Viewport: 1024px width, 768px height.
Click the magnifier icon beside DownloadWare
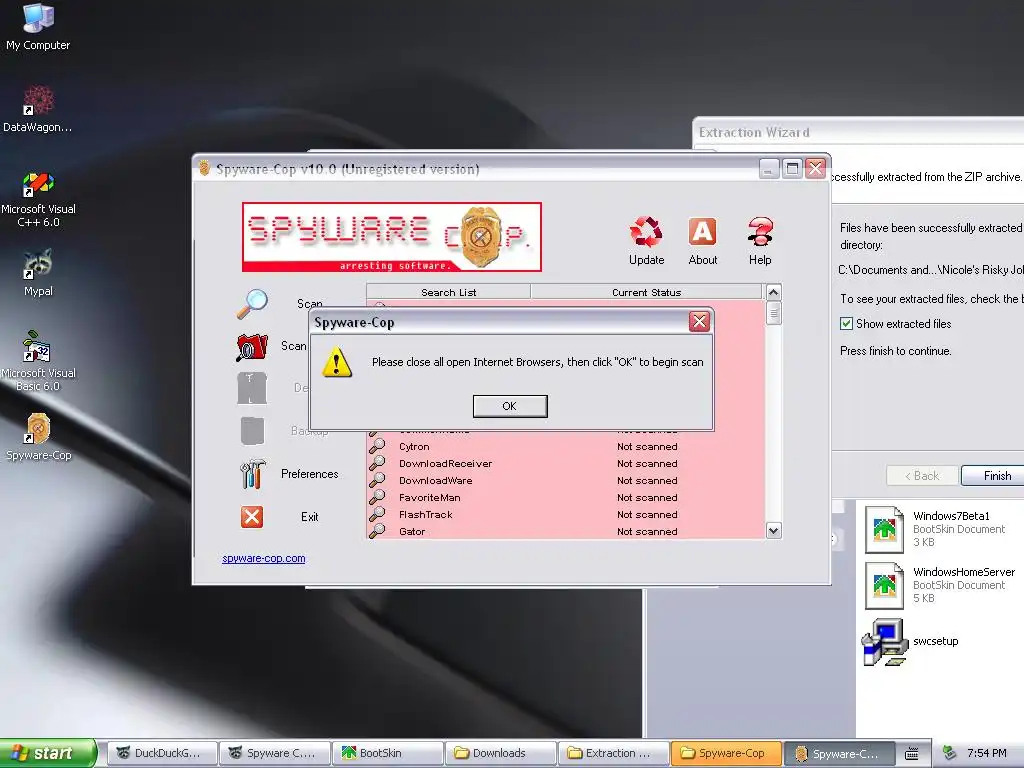click(377, 480)
